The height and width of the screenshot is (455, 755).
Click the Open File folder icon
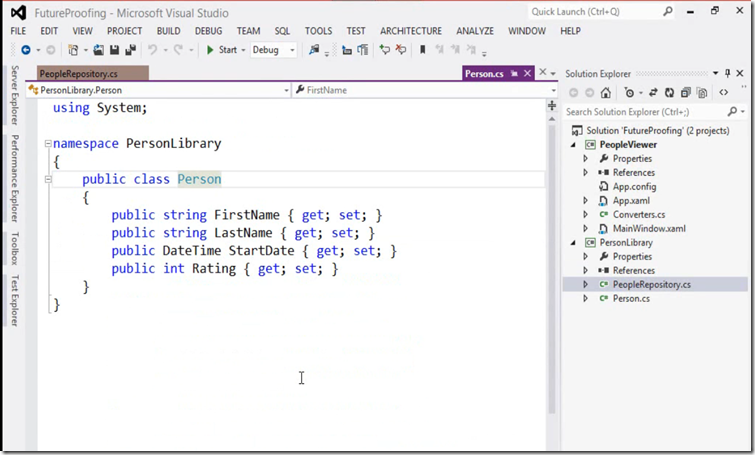click(x=98, y=50)
